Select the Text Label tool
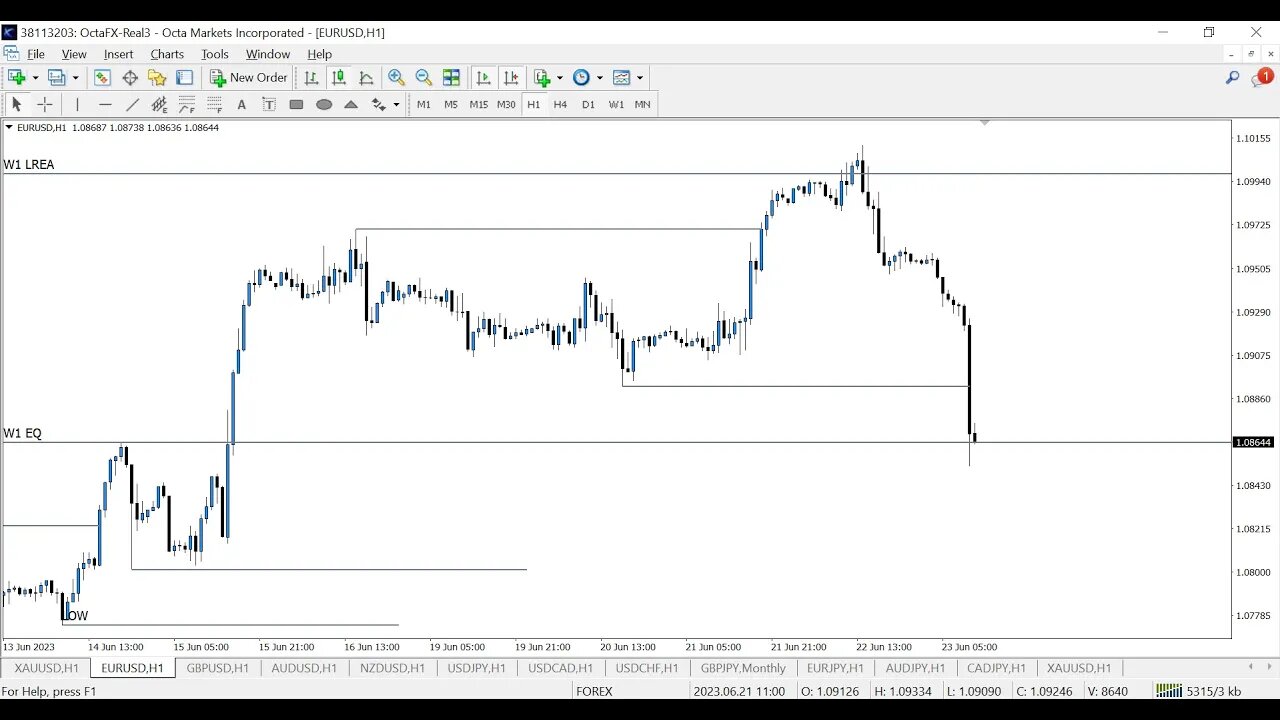The height and width of the screenshot is (720, 1280). [269, 104]
